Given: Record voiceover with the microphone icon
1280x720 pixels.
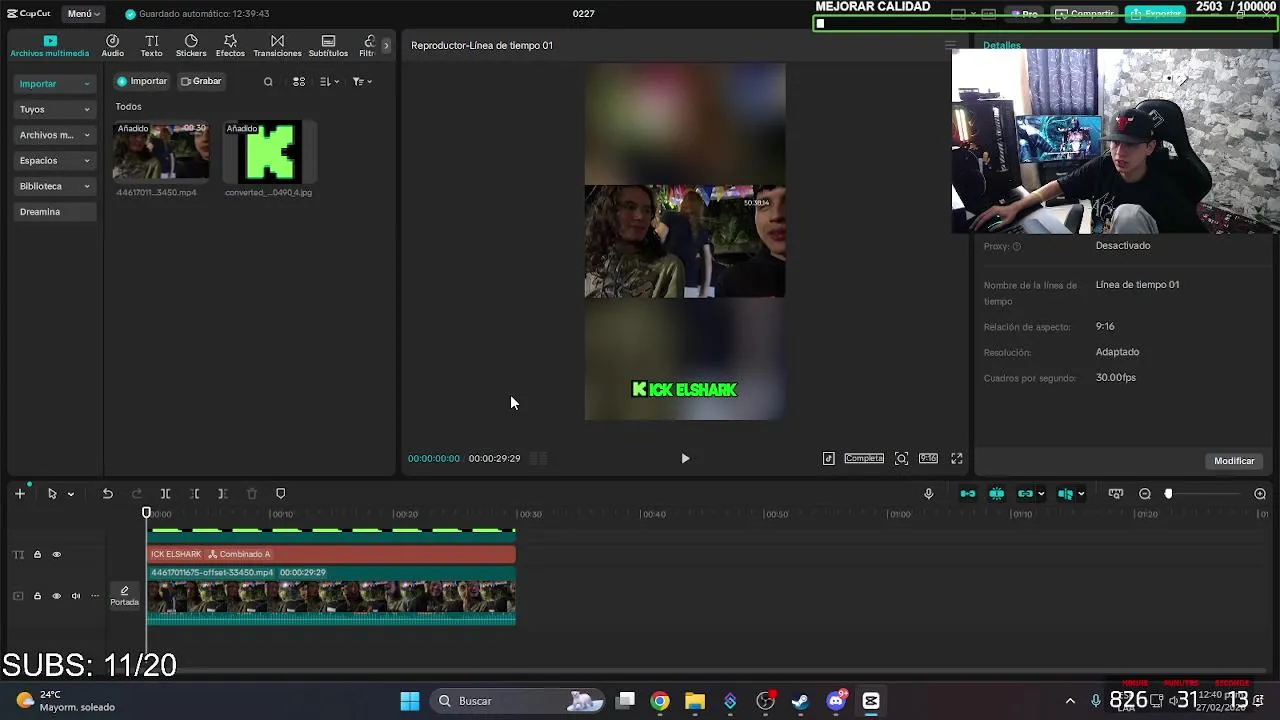Looking at the screenshot, I should [x=928, y=494].
